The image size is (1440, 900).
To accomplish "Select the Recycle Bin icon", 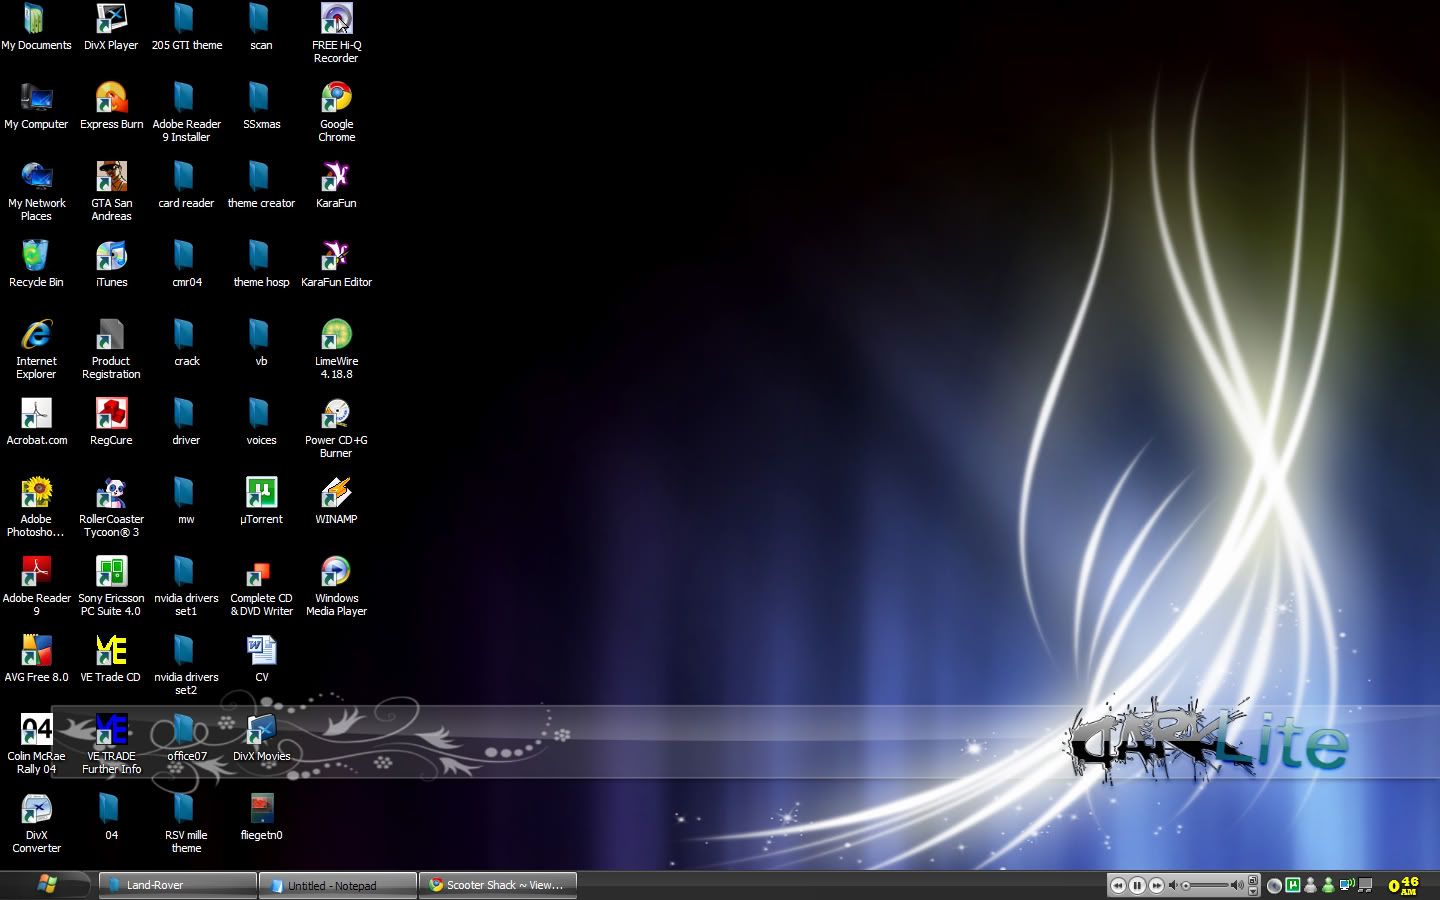I will 36,256.
